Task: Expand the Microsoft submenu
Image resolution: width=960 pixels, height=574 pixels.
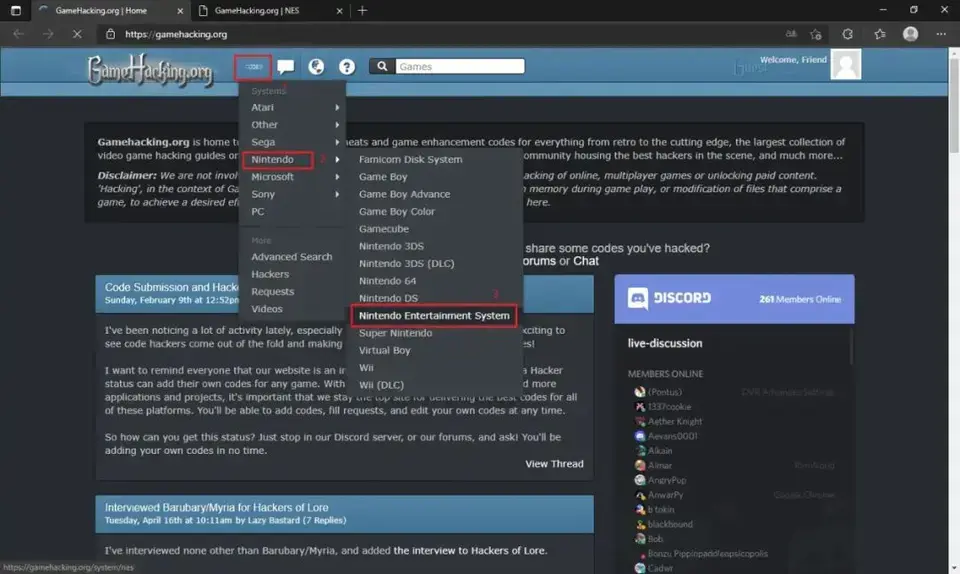Action: [293, 177]
